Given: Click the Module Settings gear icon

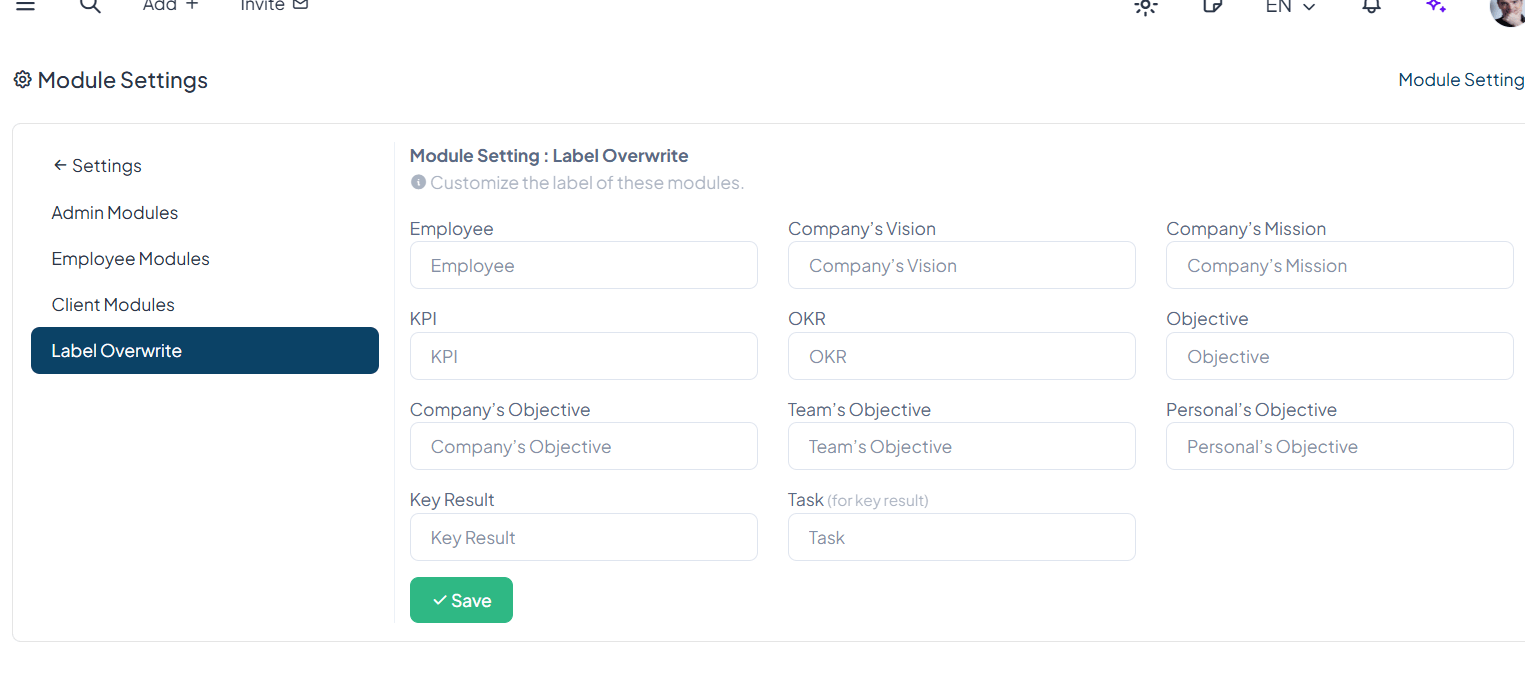Looking at the screenshot, I should point(23,80).
